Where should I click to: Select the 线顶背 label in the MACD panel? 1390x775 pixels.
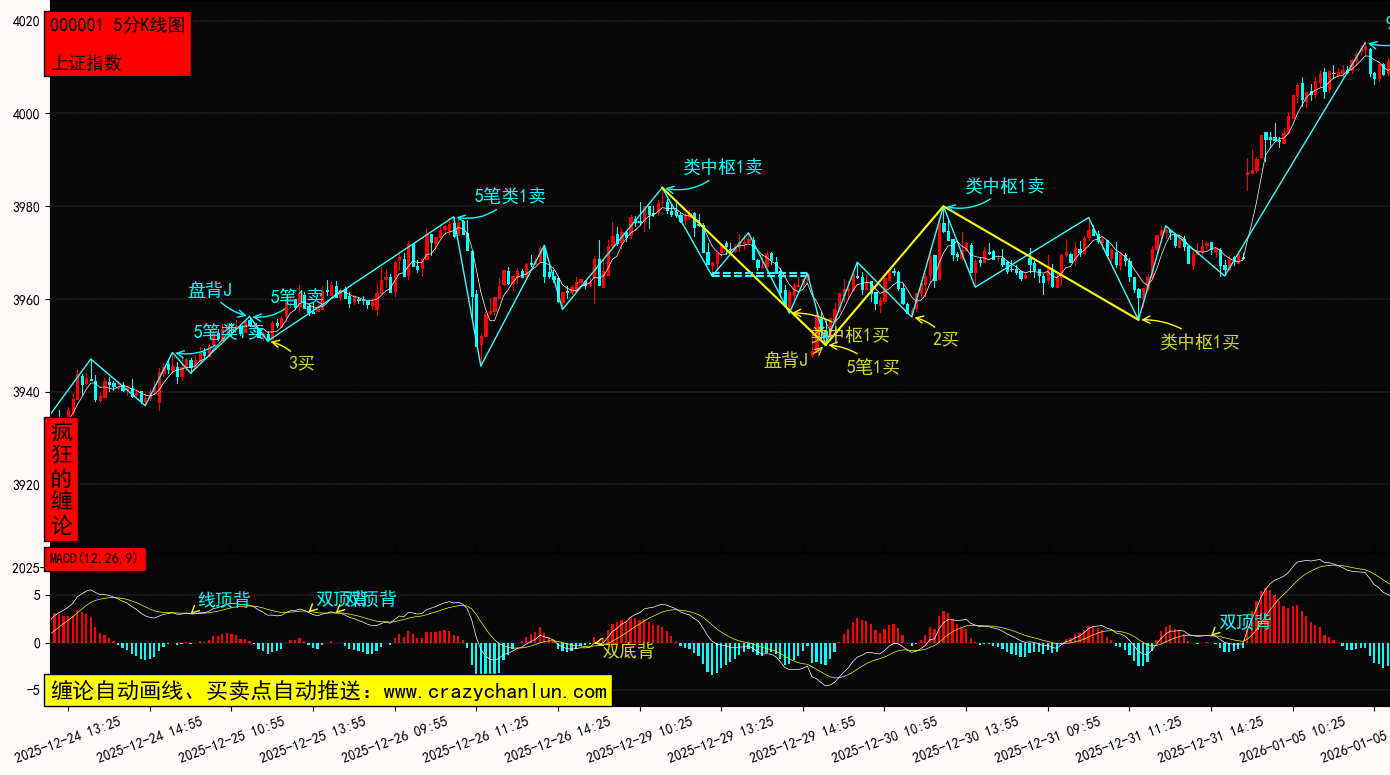(224, 600)
